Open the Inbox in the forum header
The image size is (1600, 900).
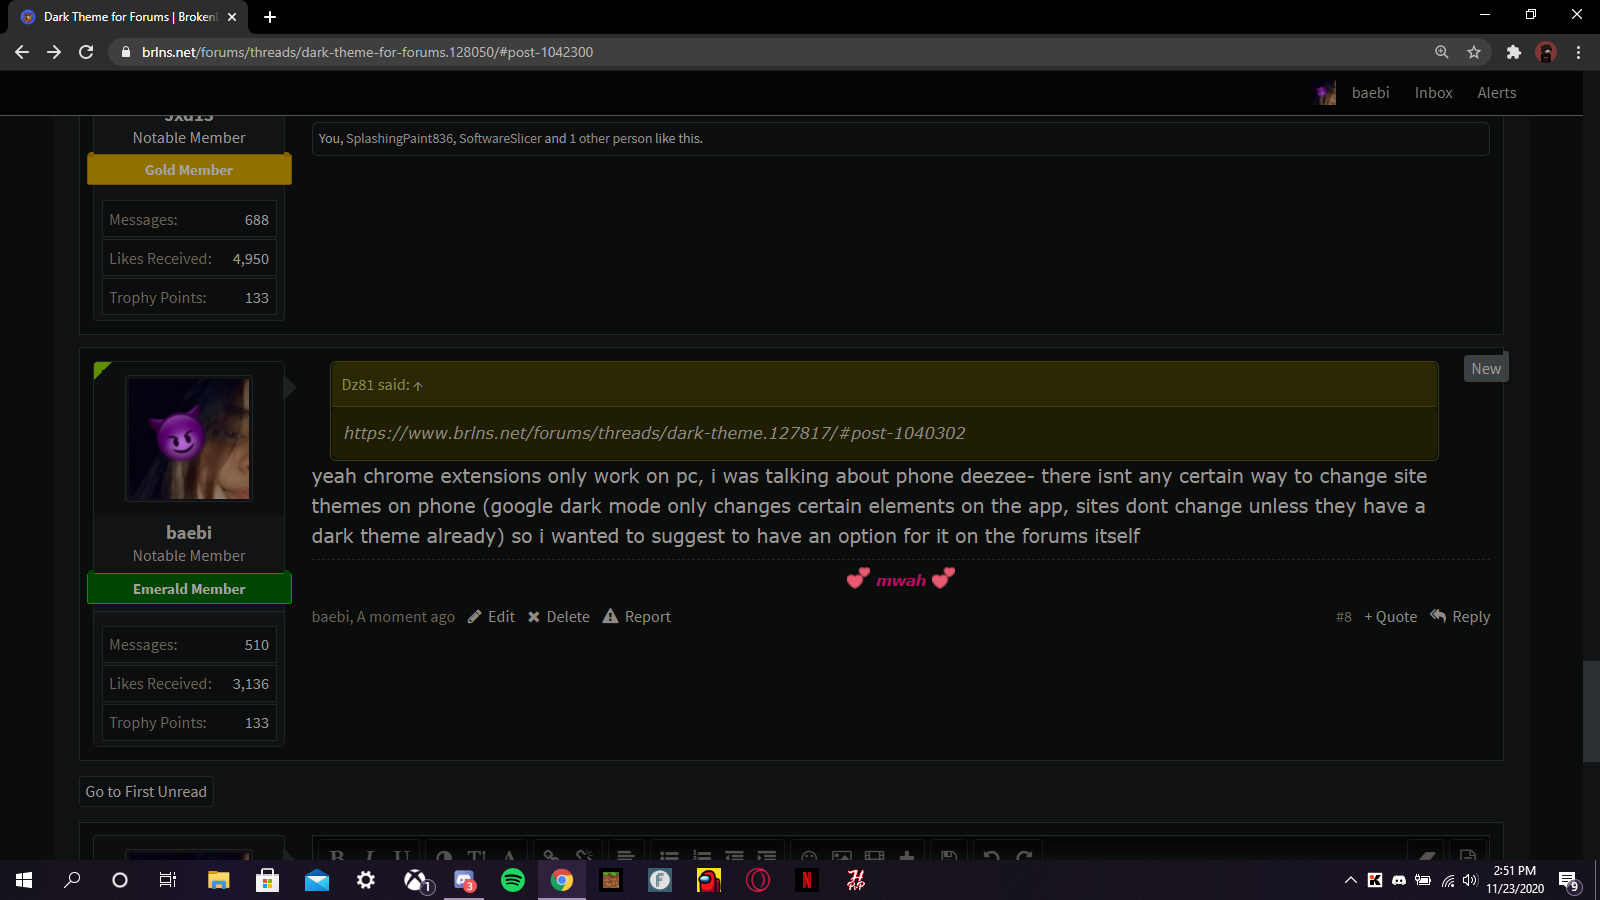click(1433, 93)
